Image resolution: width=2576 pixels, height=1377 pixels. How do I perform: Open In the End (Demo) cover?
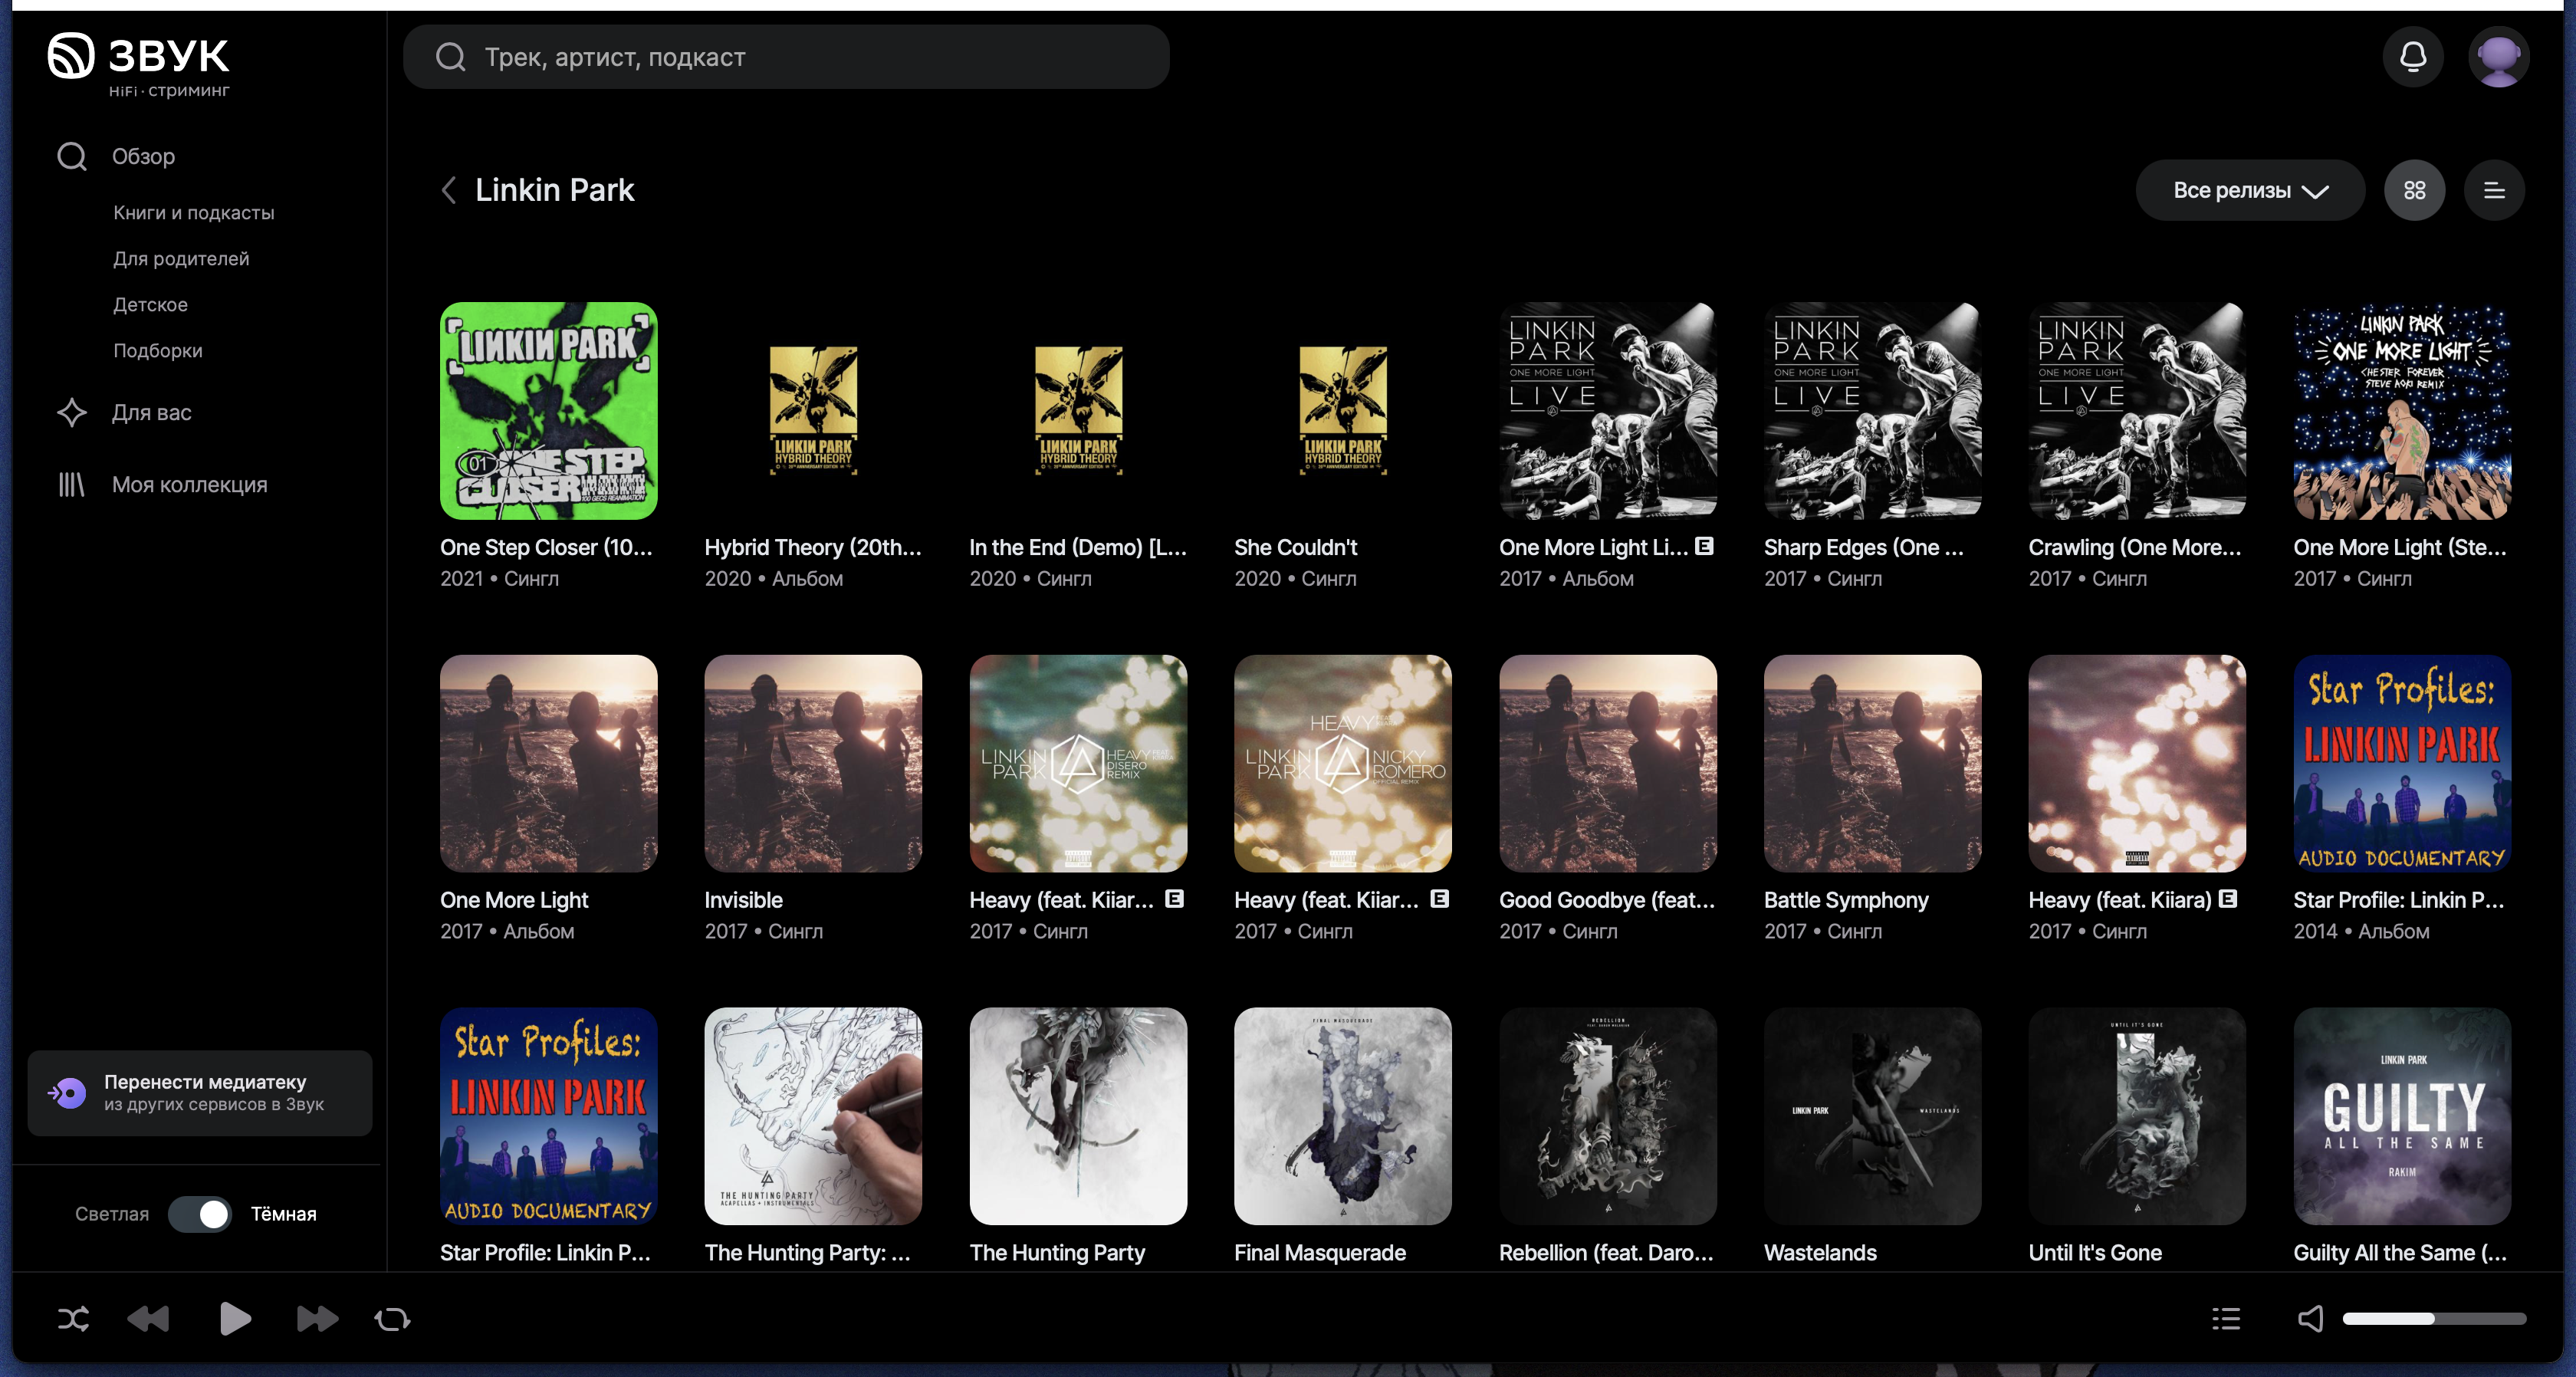1078,410
